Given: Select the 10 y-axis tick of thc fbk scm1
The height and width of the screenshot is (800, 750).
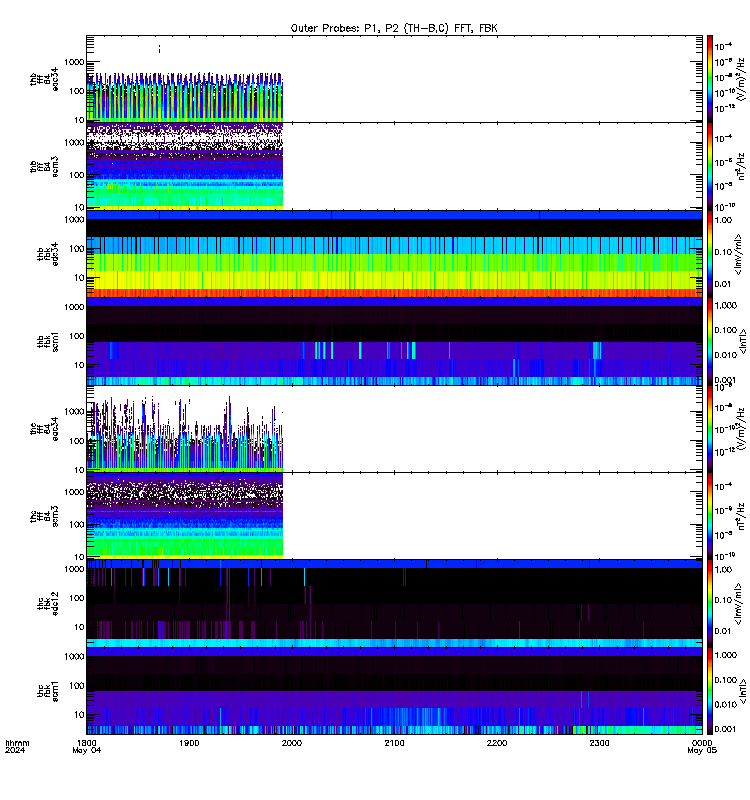Looking at the screenshot, I should (79, 714).
